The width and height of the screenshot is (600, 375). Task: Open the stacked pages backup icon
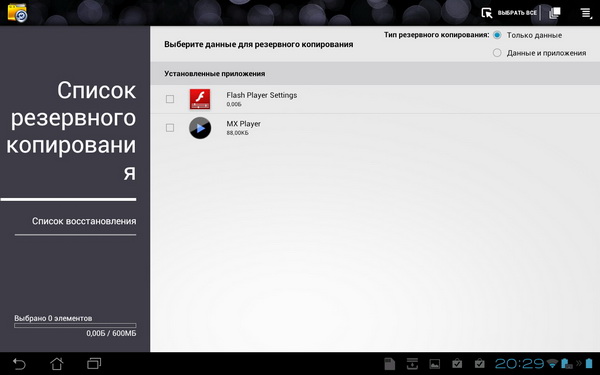tap(555, 13)
